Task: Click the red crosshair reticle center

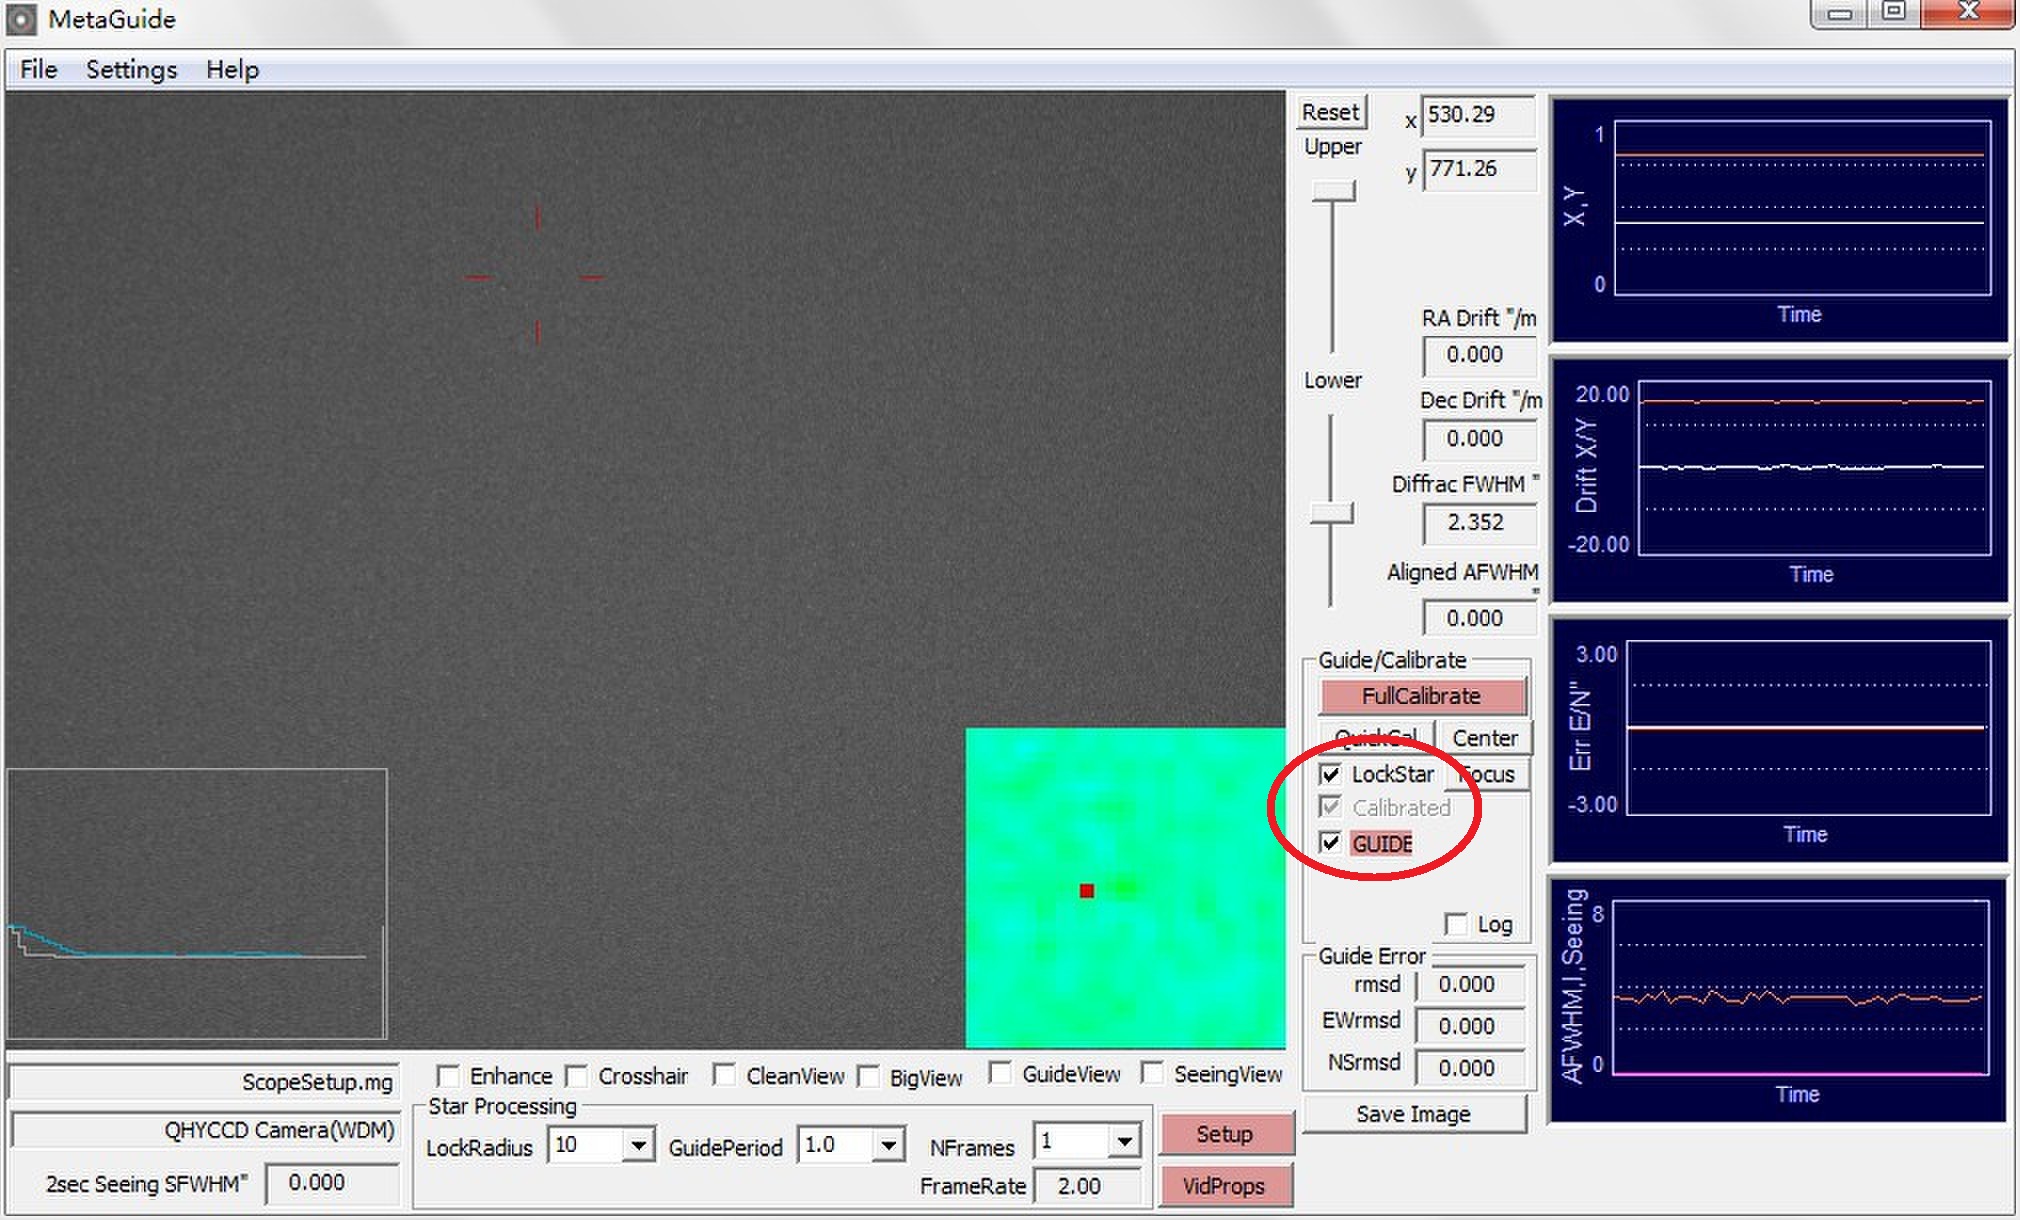Action: (537, 276)
